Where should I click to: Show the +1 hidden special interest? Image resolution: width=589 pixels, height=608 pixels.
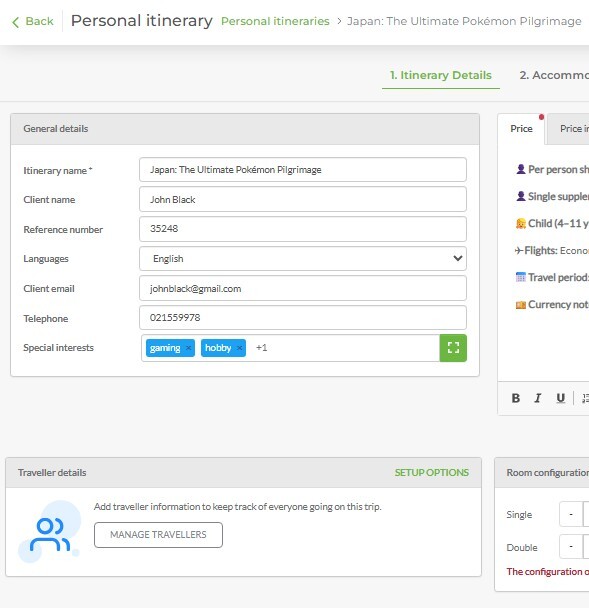click(x=261, y=348)
